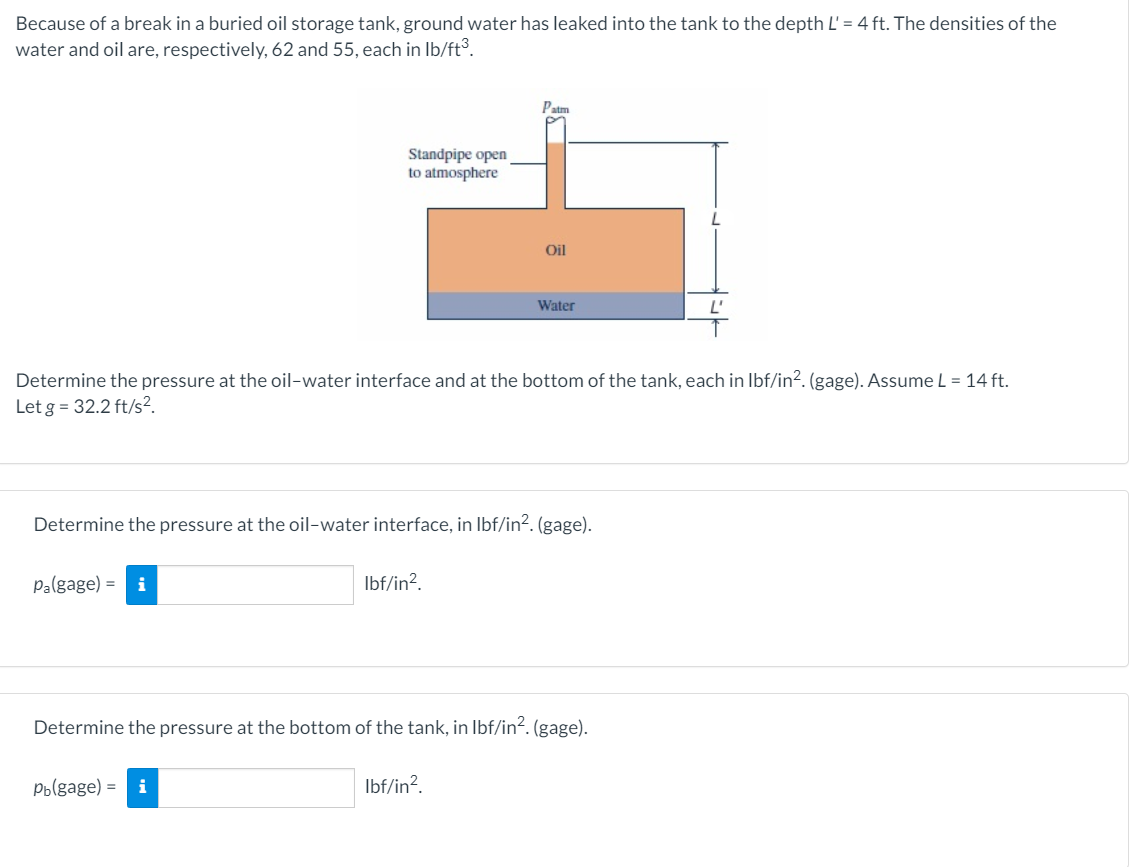Select the blue i button in the second answer row
Screen dimensions: 1129x867
click(x=143, y=789)
